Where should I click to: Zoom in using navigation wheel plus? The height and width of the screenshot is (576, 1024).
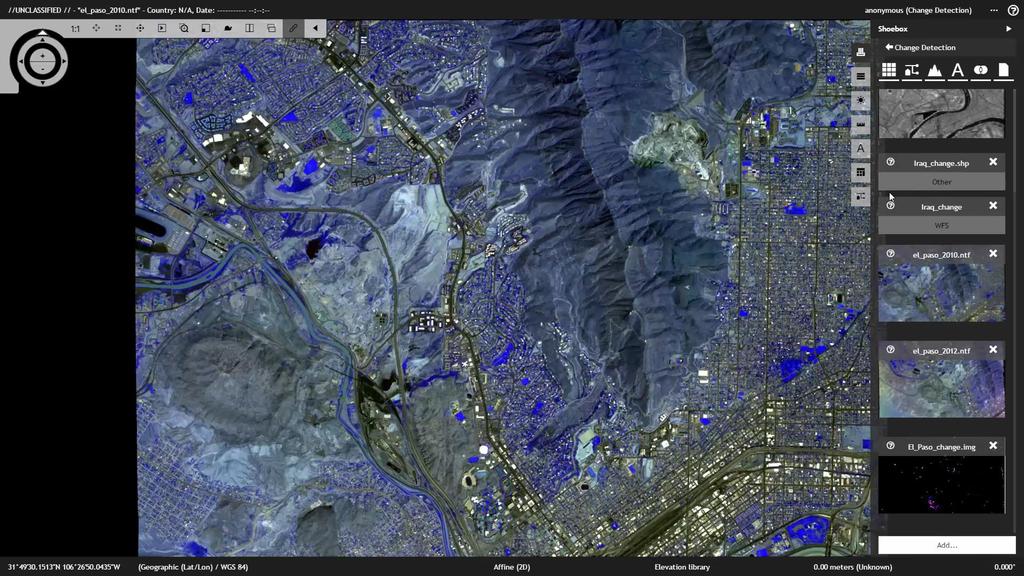[x=42, y=55]
